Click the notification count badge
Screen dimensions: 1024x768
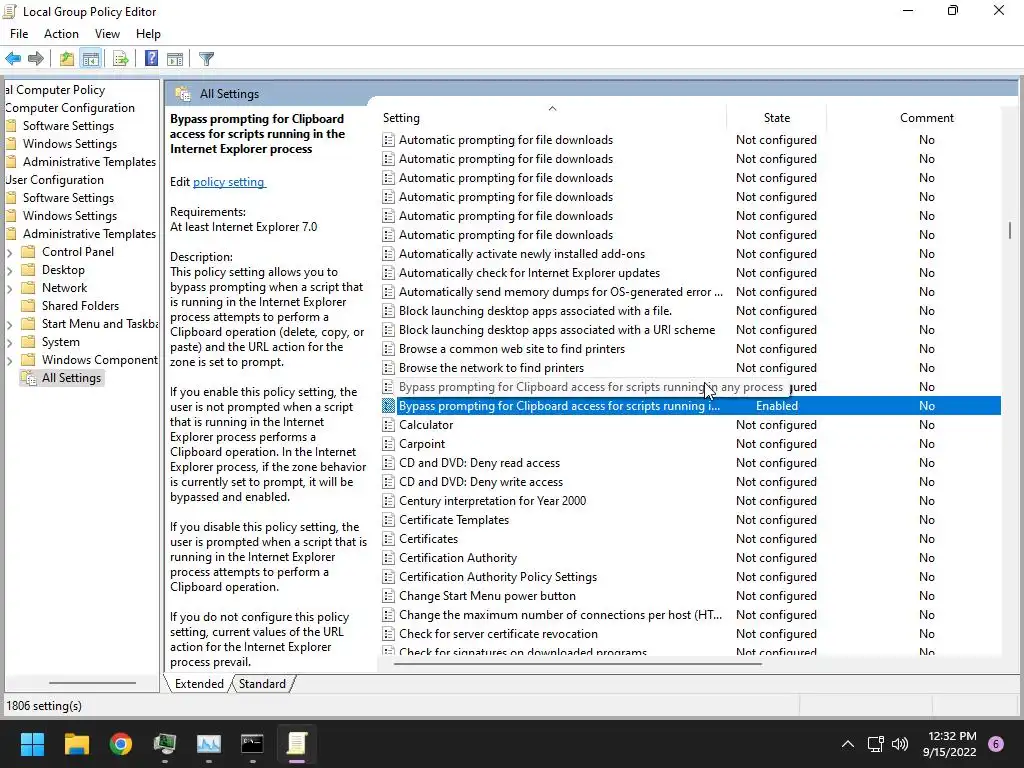[x=996, y=744]
